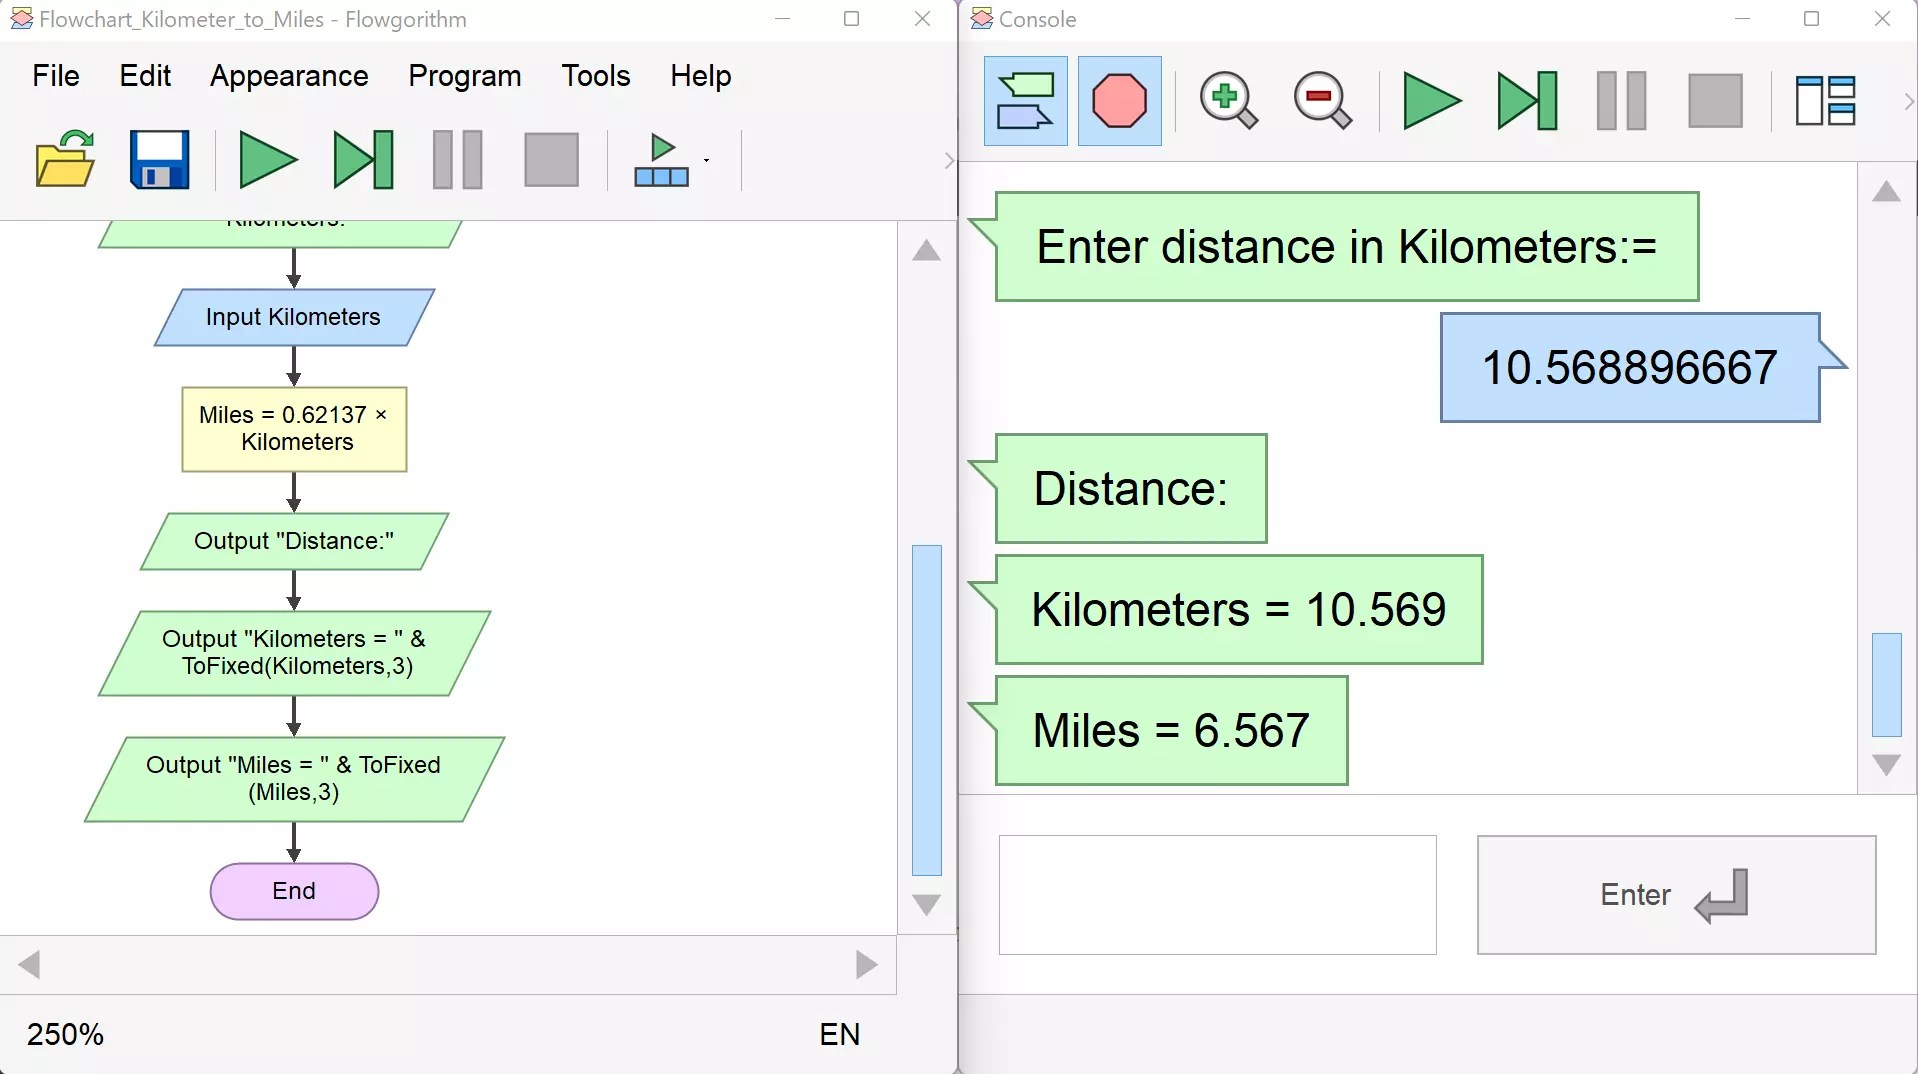
Task: Click inside the Console input field
Action: pos(1216,894)
